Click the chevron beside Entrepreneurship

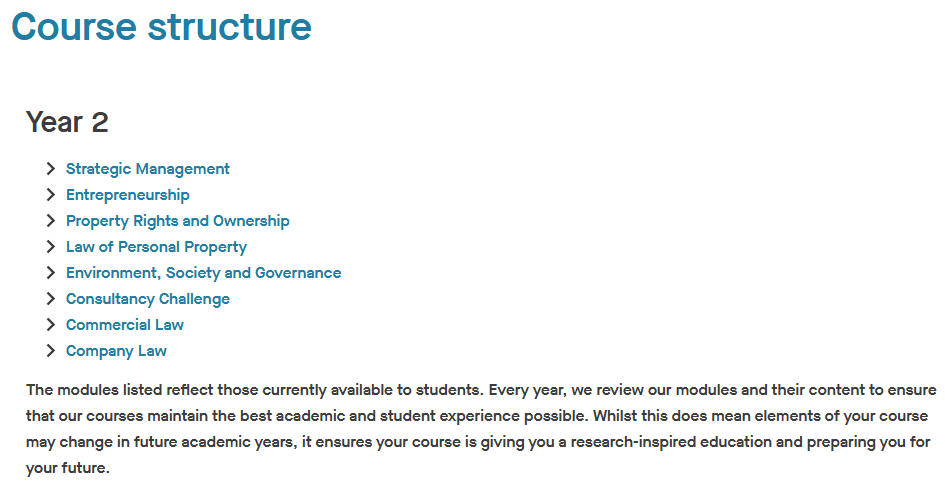pyautogui.click(x=51, y=195)
